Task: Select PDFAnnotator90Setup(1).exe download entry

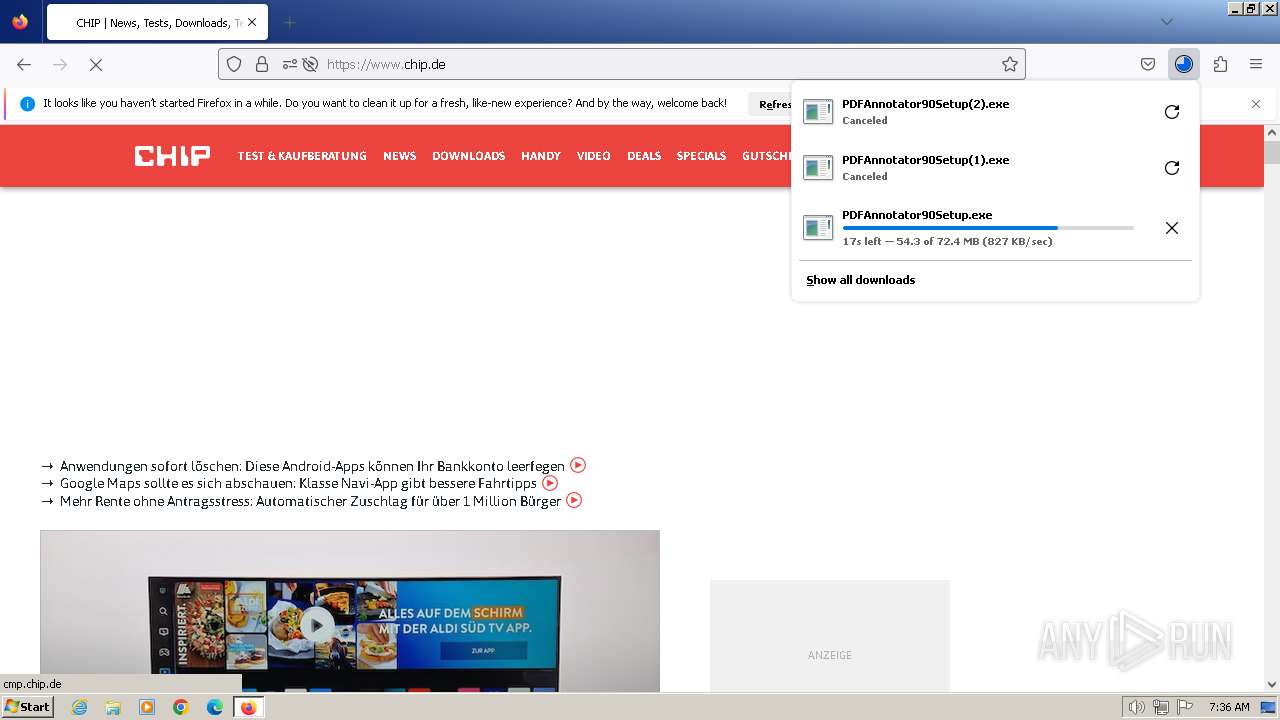Action: 975,168
